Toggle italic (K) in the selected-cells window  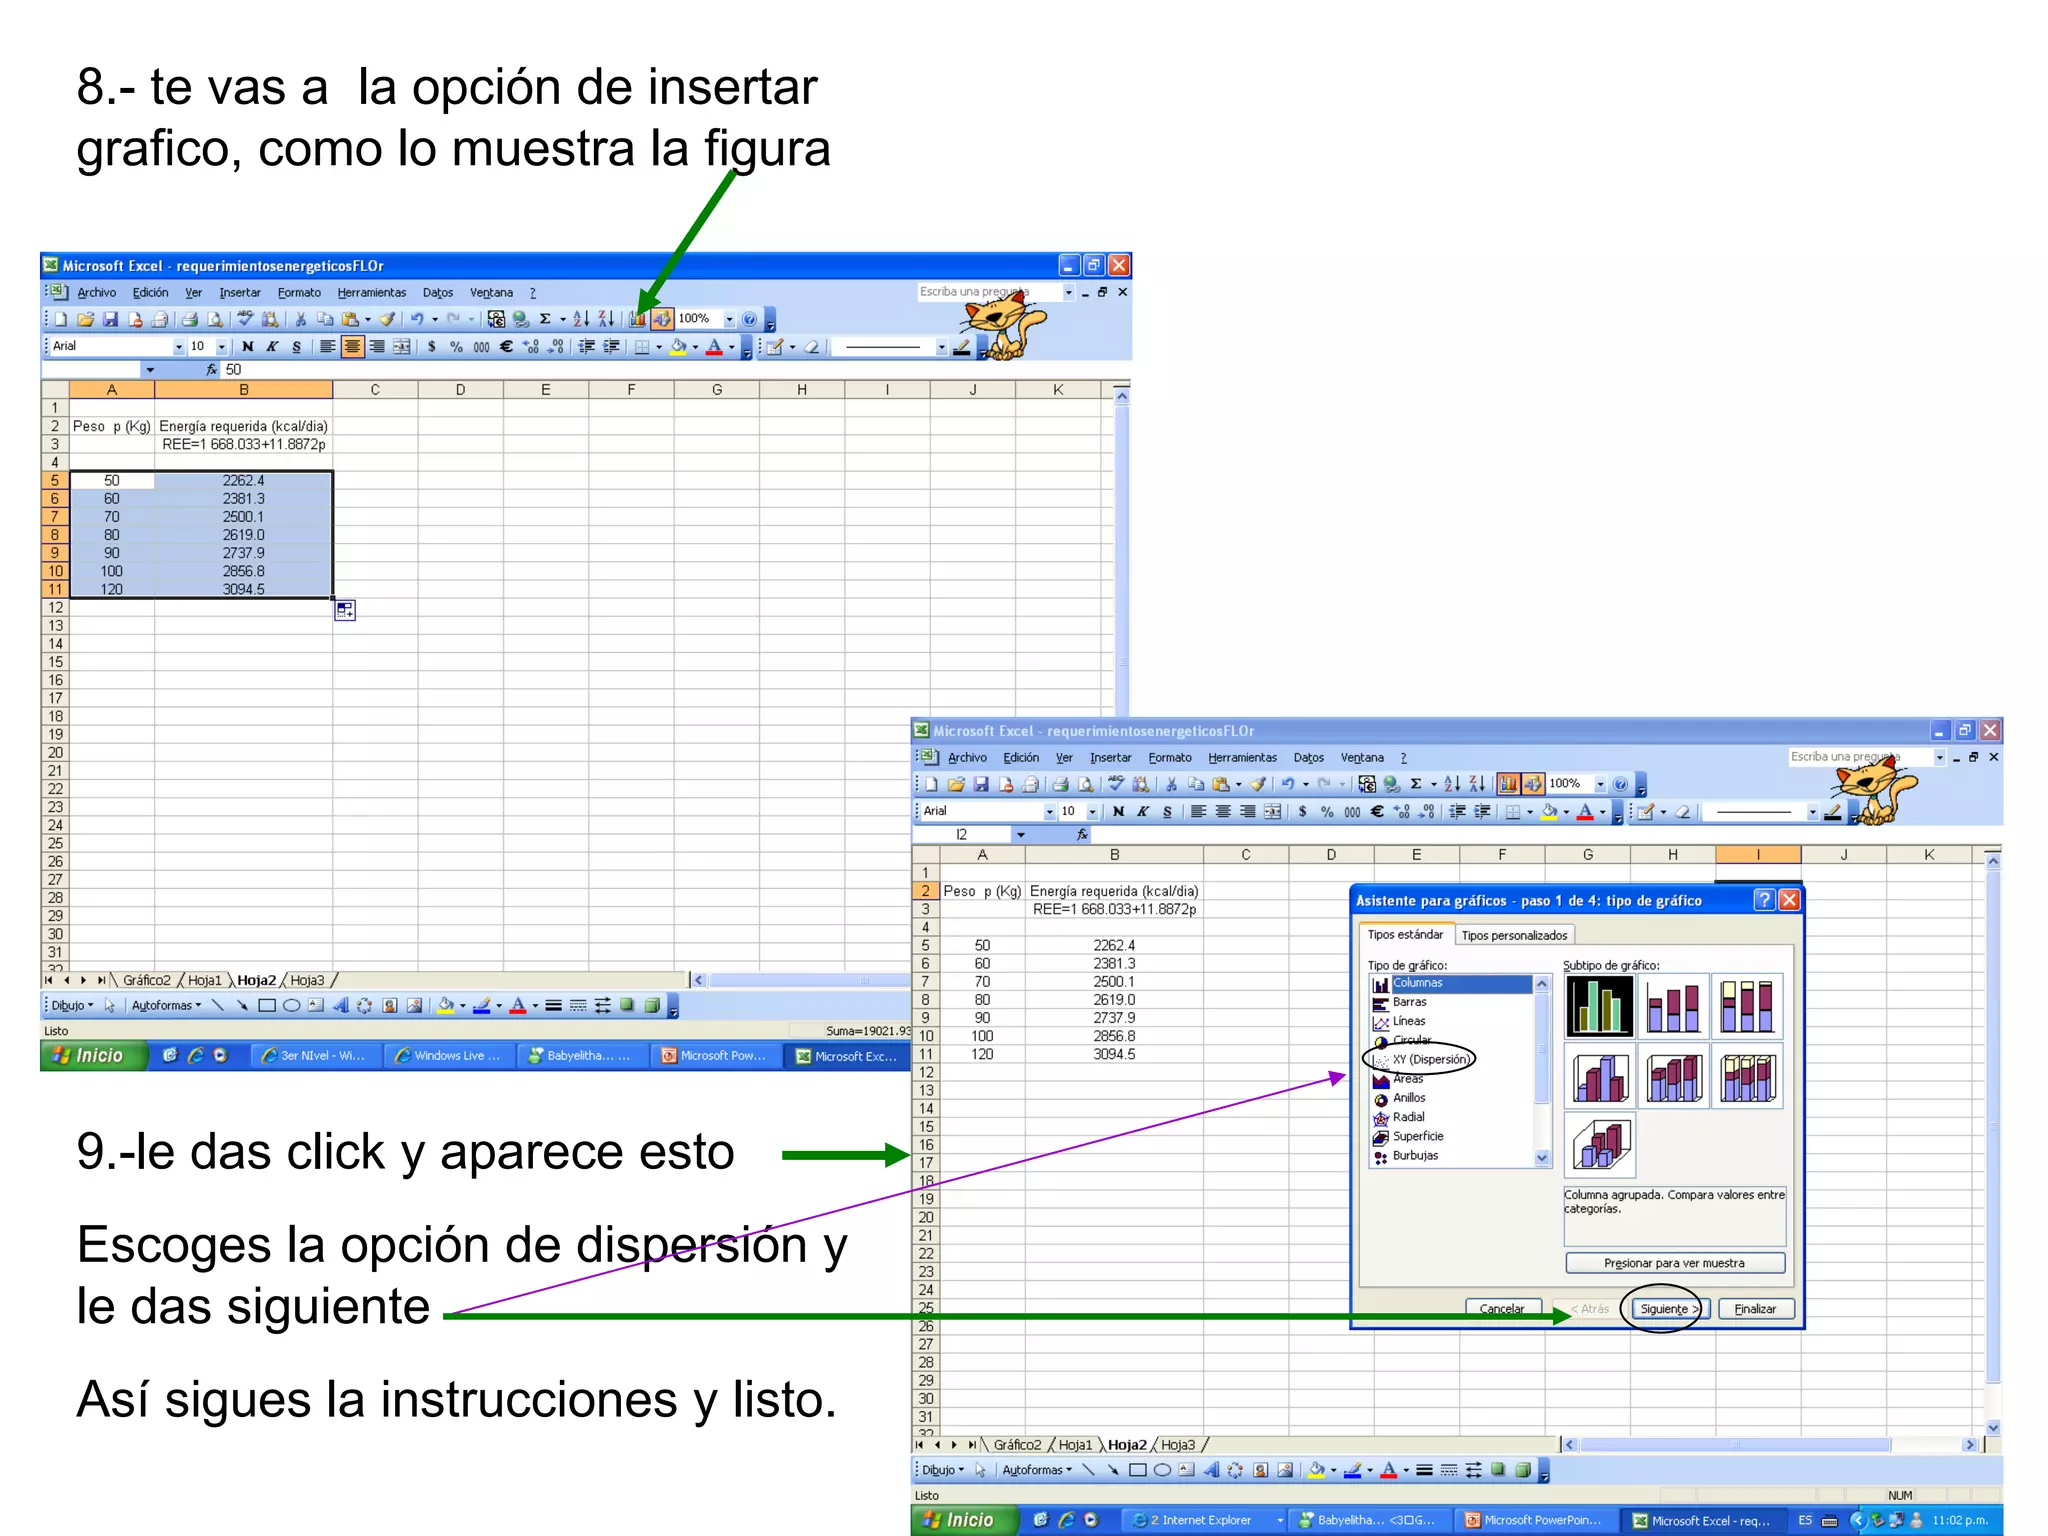pos(272,347)
